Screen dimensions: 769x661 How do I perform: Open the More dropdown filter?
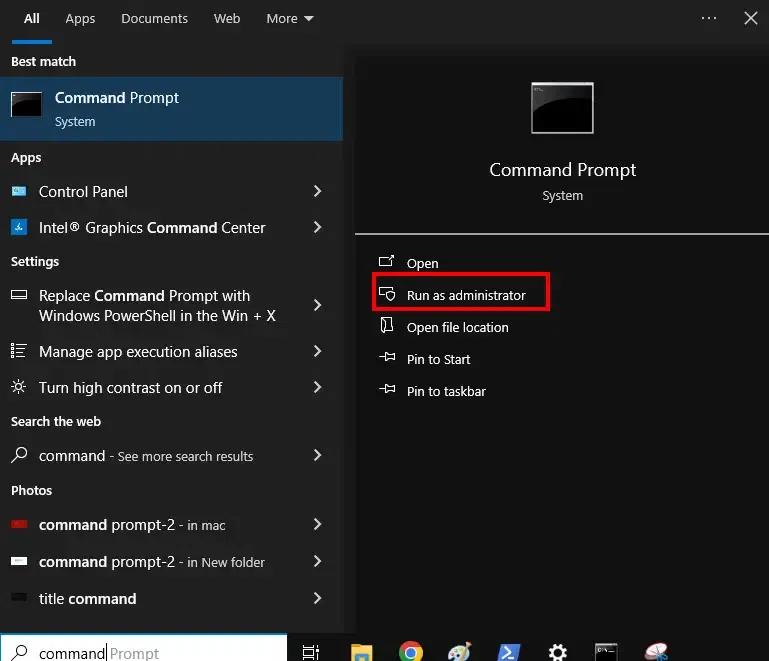290,19
